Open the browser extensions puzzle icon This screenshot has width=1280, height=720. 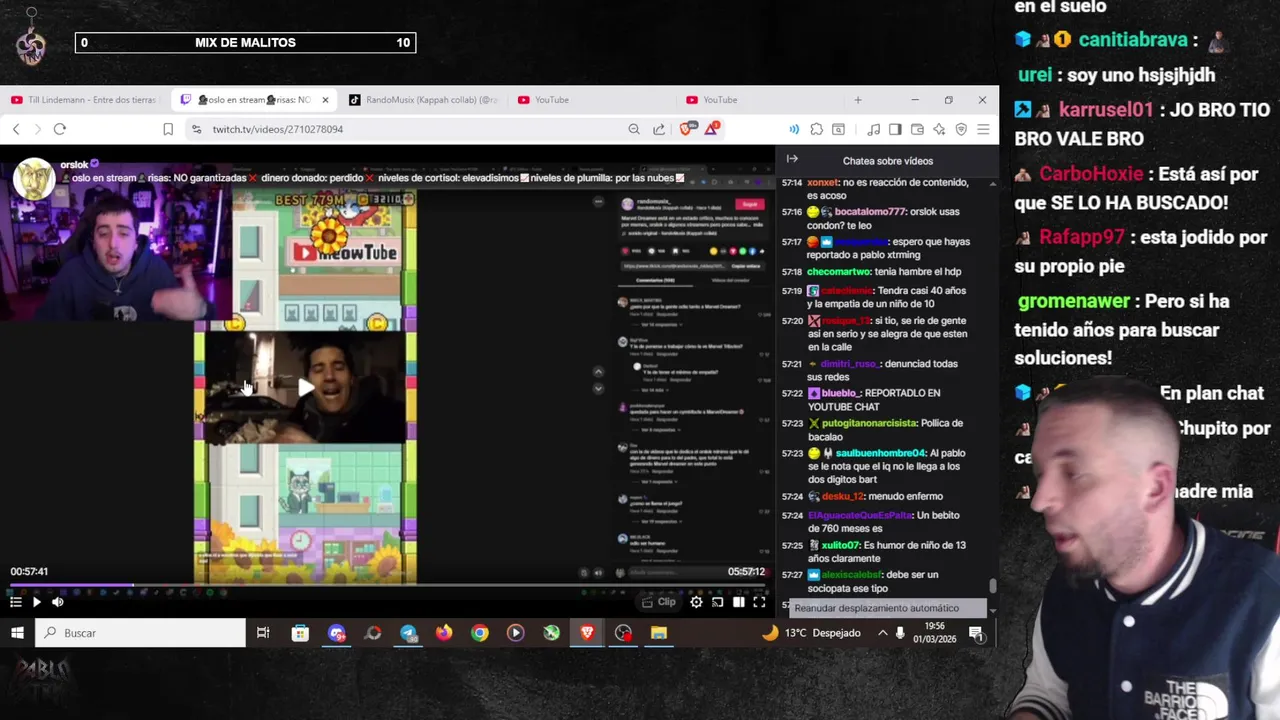[x=817, y=129]
